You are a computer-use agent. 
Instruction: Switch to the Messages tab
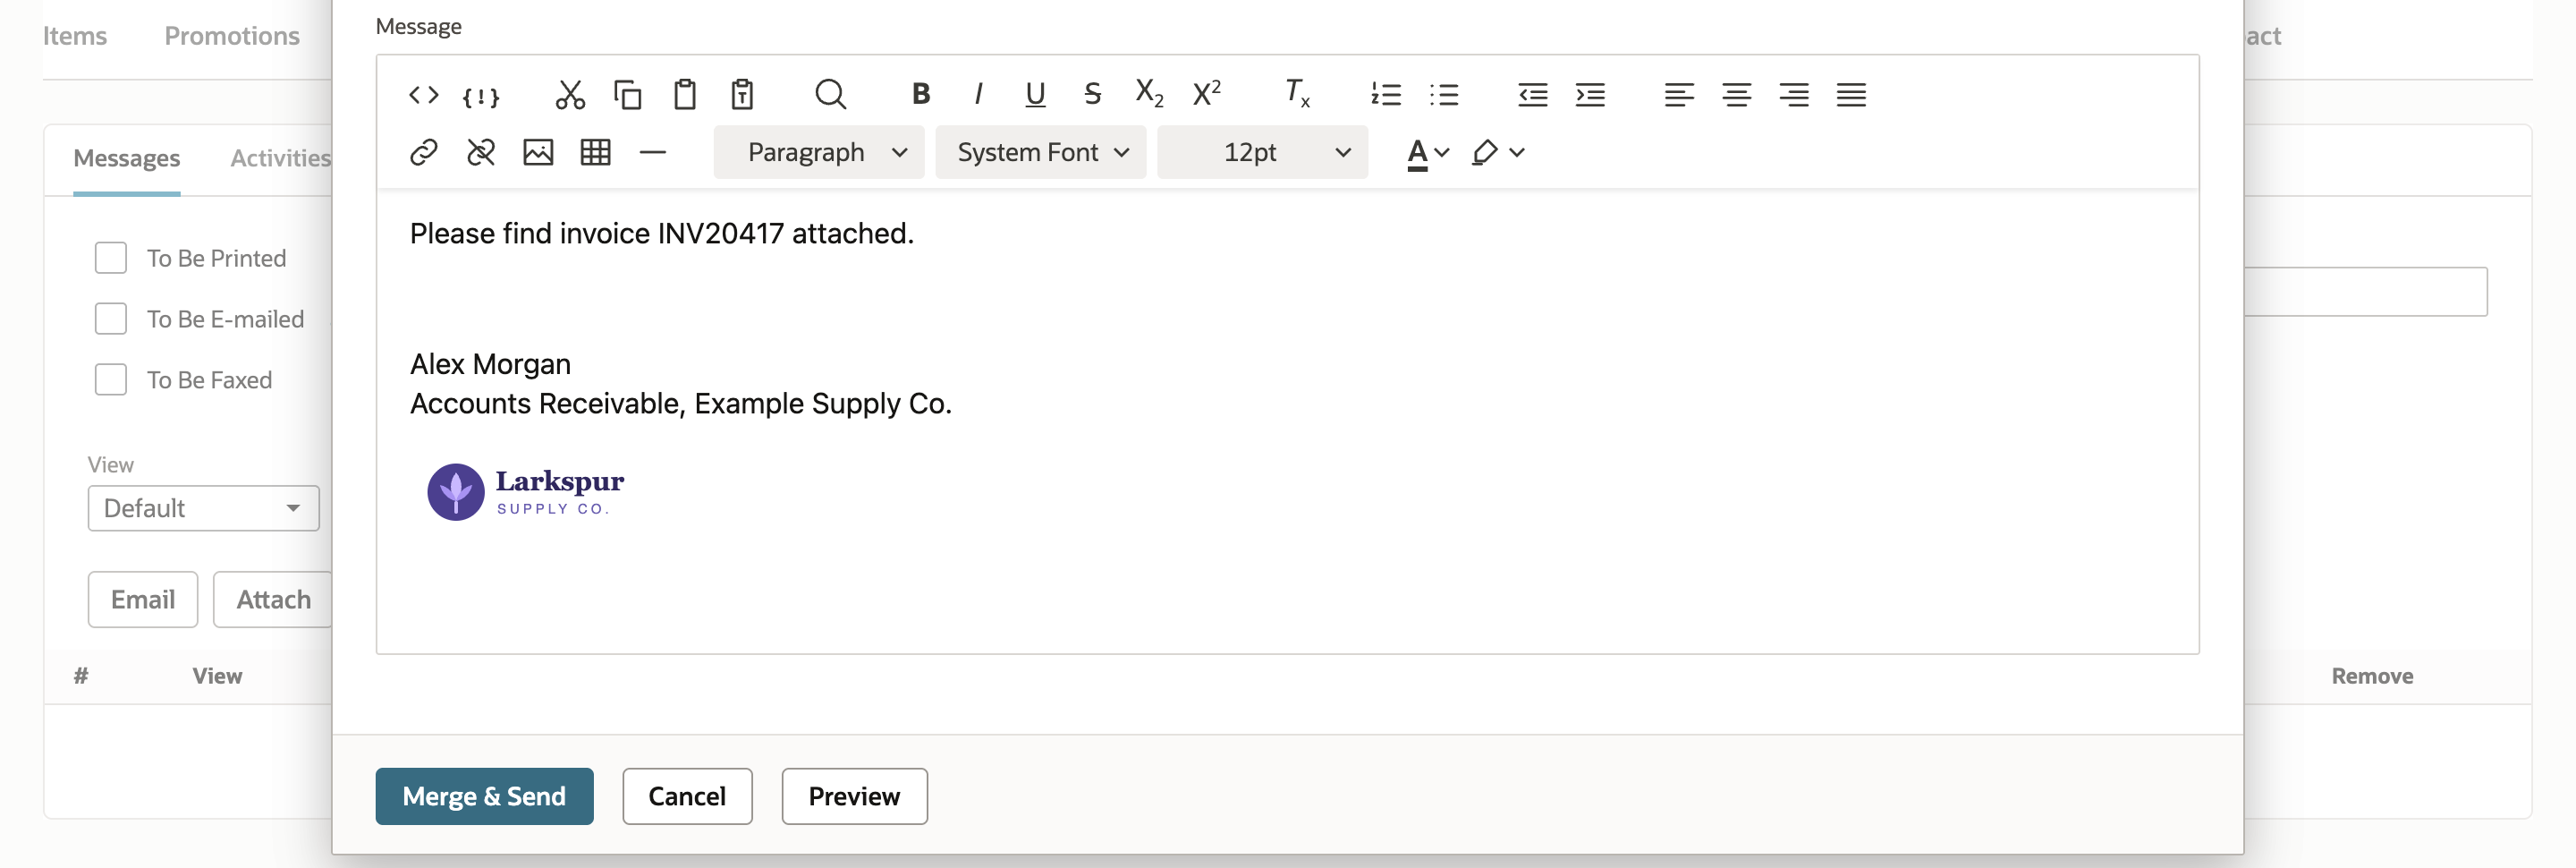point(127,158)
